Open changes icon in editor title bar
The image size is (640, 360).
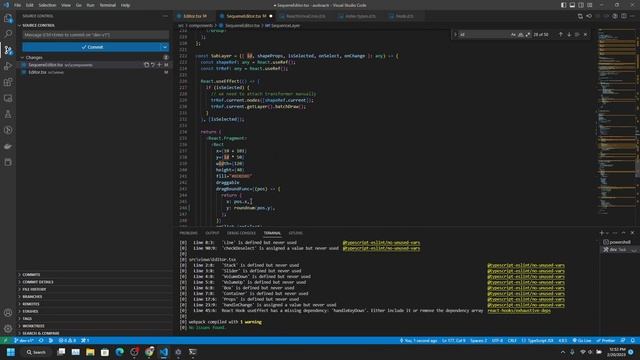(580, 16)
